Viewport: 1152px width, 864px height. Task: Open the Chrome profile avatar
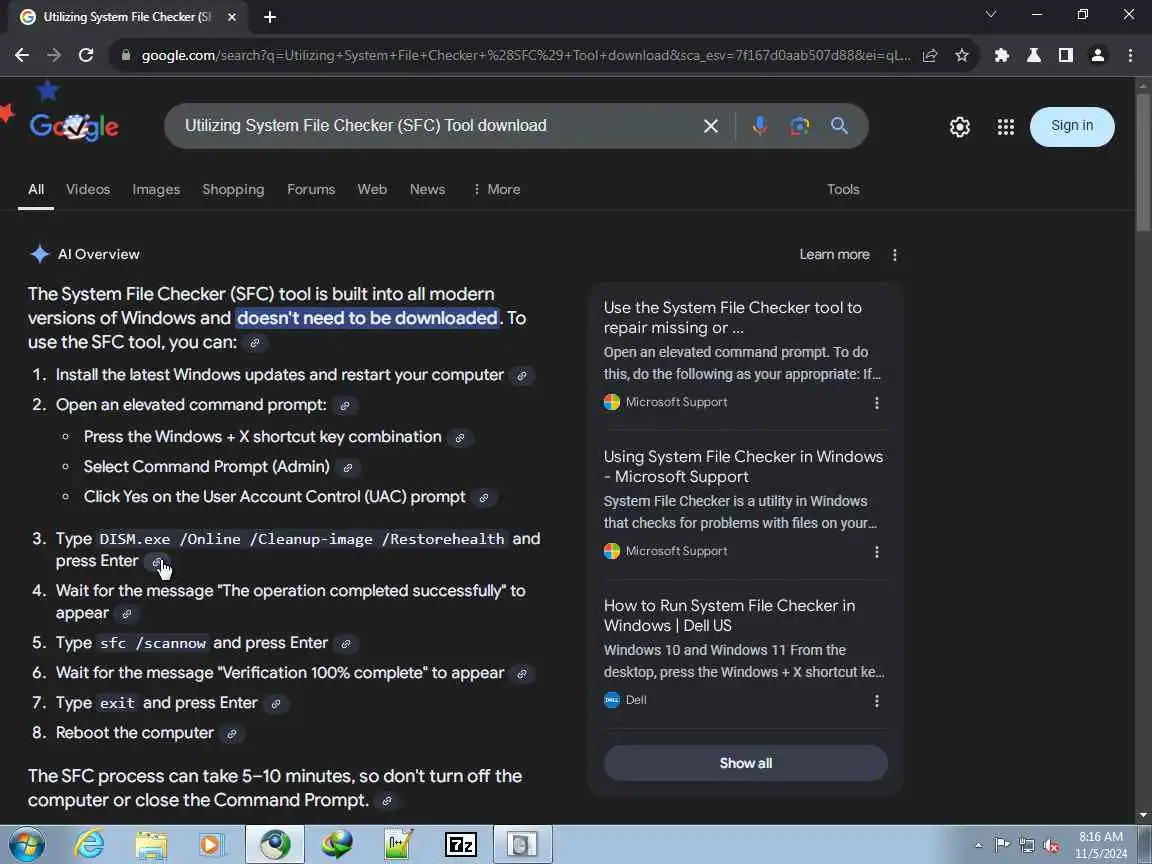pos(1098,55)
